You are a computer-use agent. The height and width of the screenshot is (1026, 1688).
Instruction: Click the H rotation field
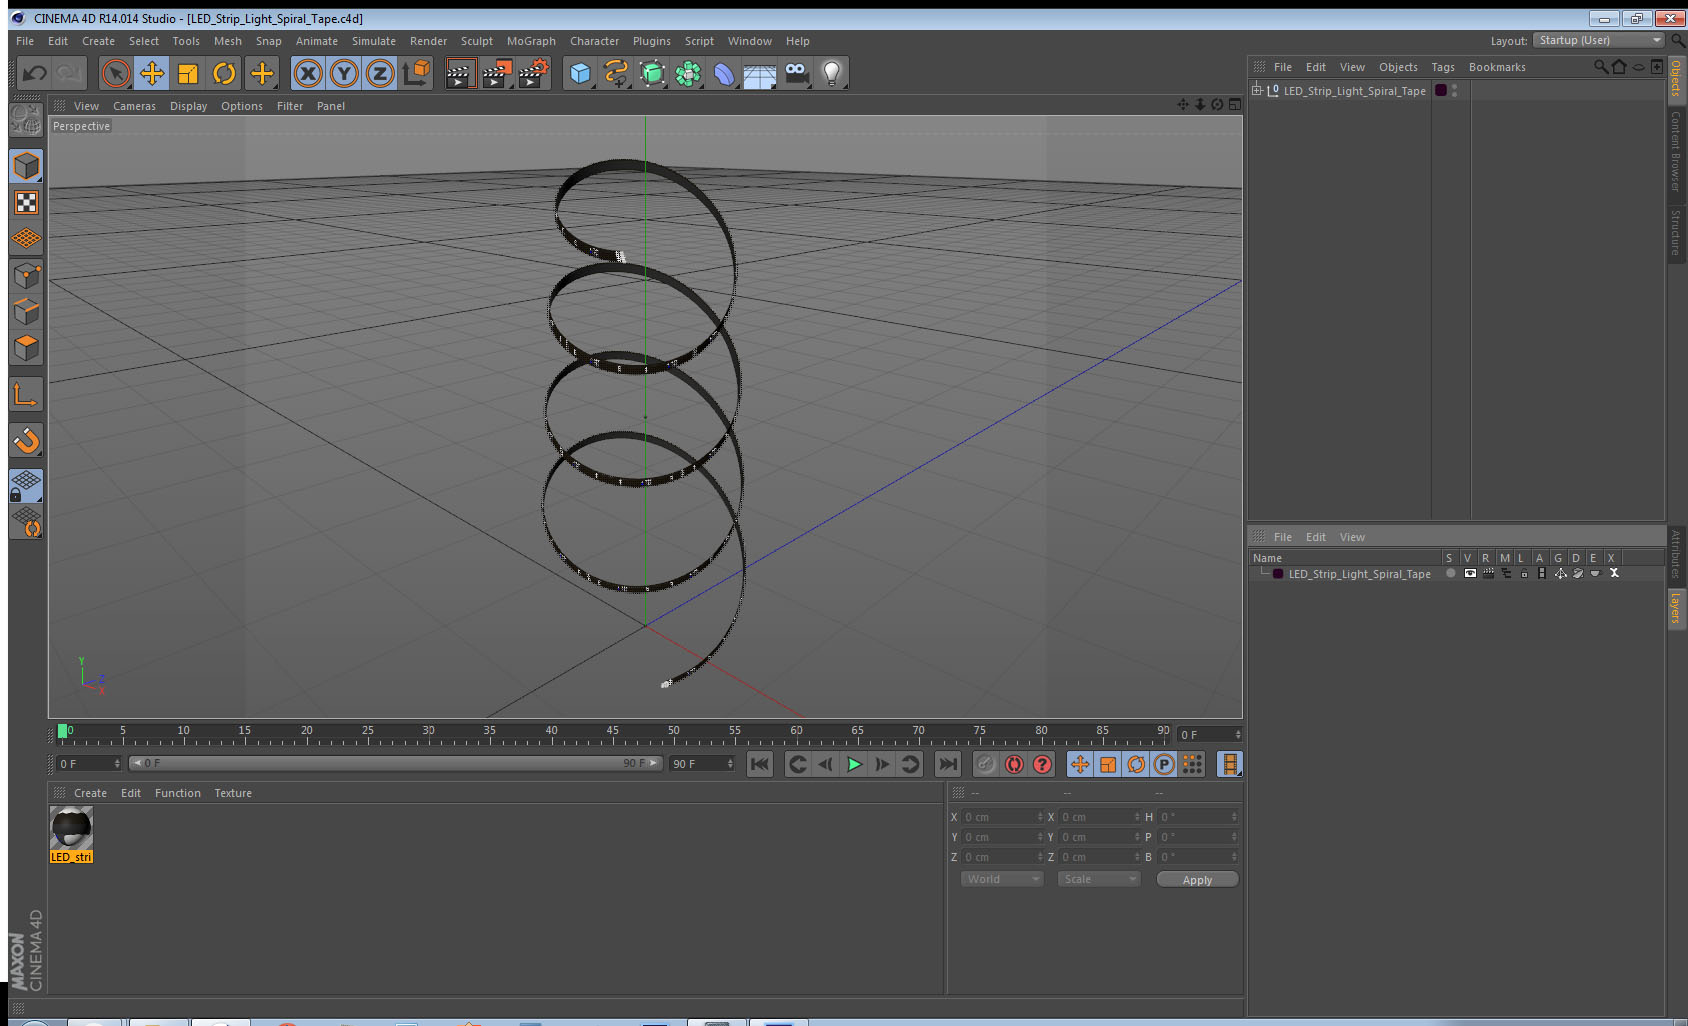click(1199, 817)
